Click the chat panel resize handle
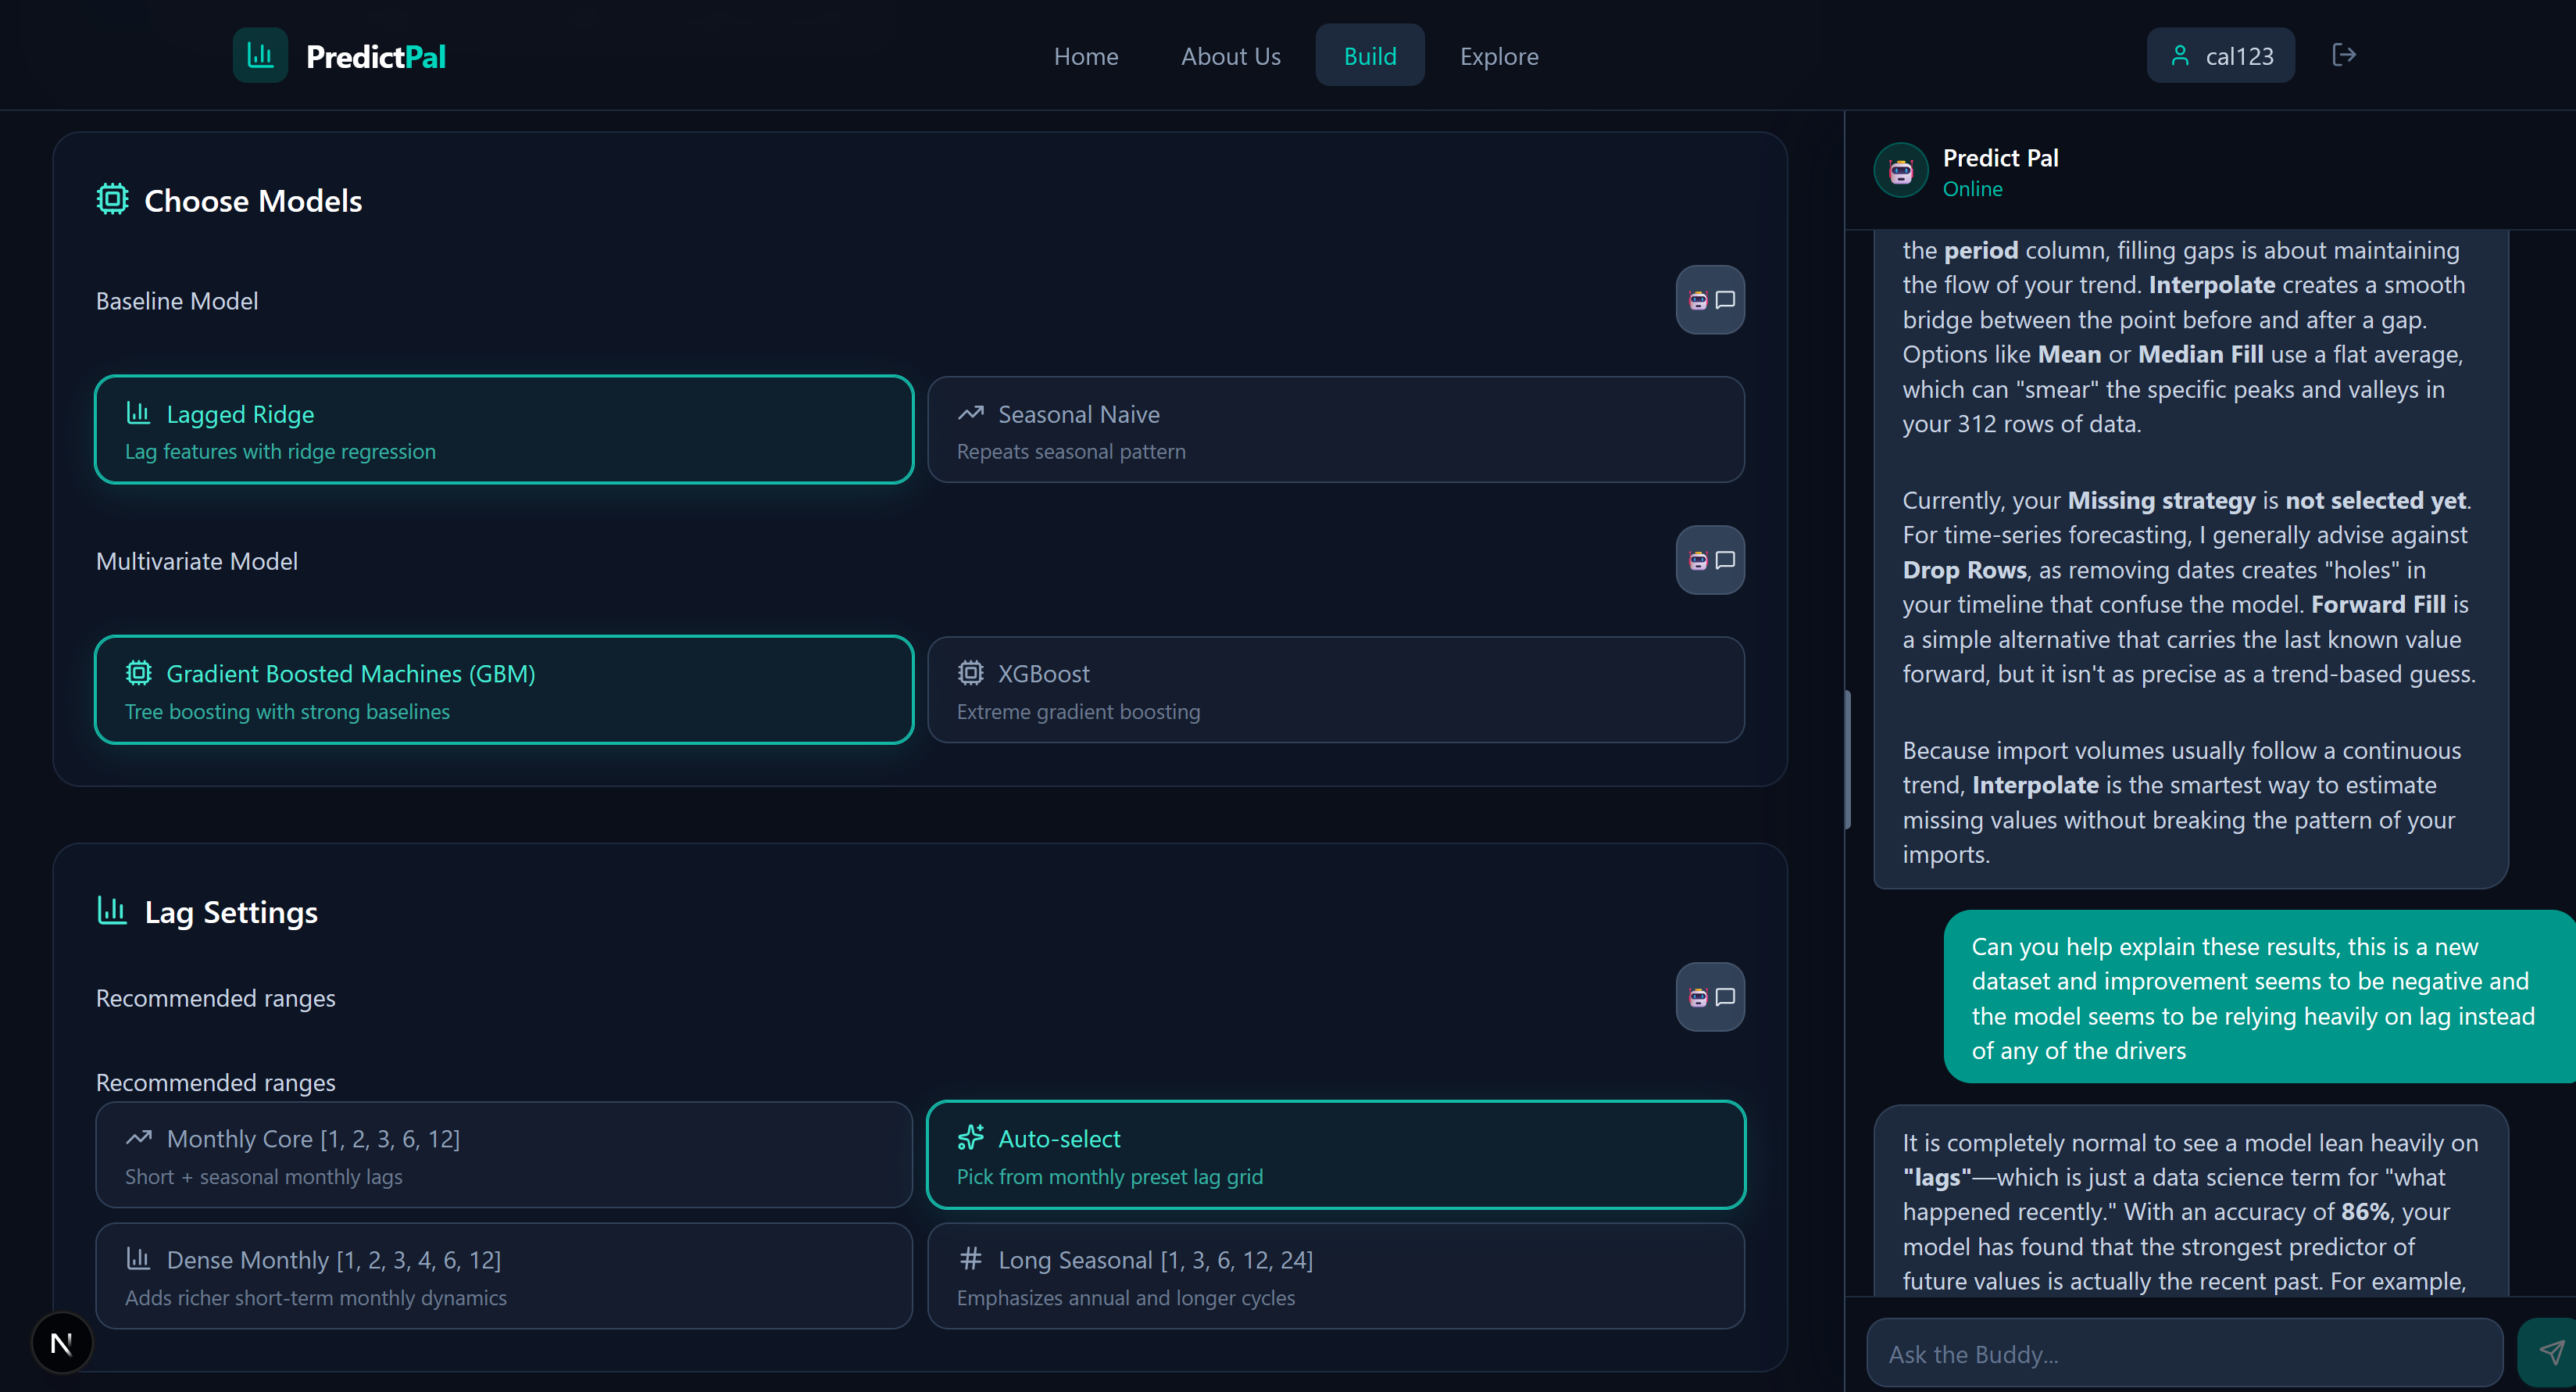The width and height of the screenshot is (2576, 1392). tap(1847, 760)
